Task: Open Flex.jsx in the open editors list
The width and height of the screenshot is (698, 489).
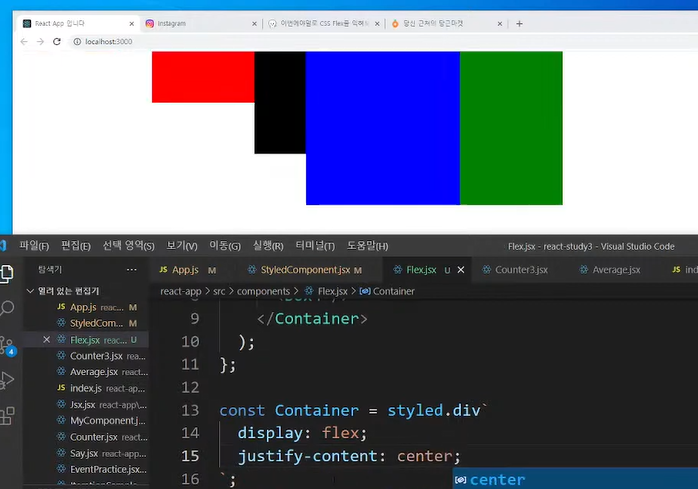Action: (x=86, y=340)
